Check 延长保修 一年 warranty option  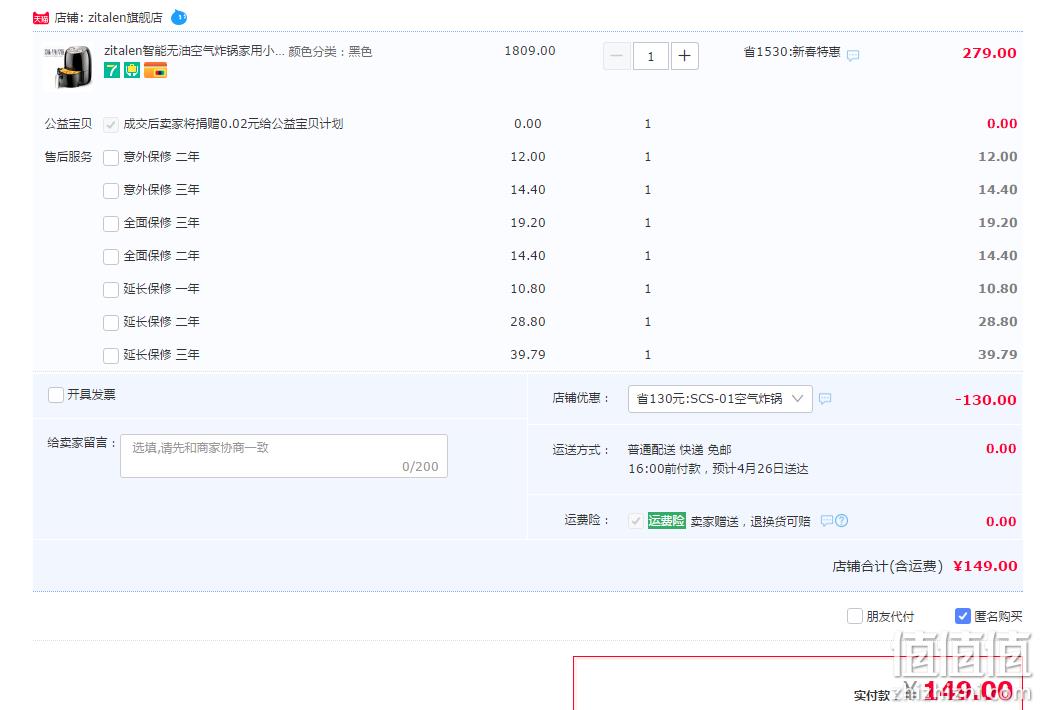111,290
